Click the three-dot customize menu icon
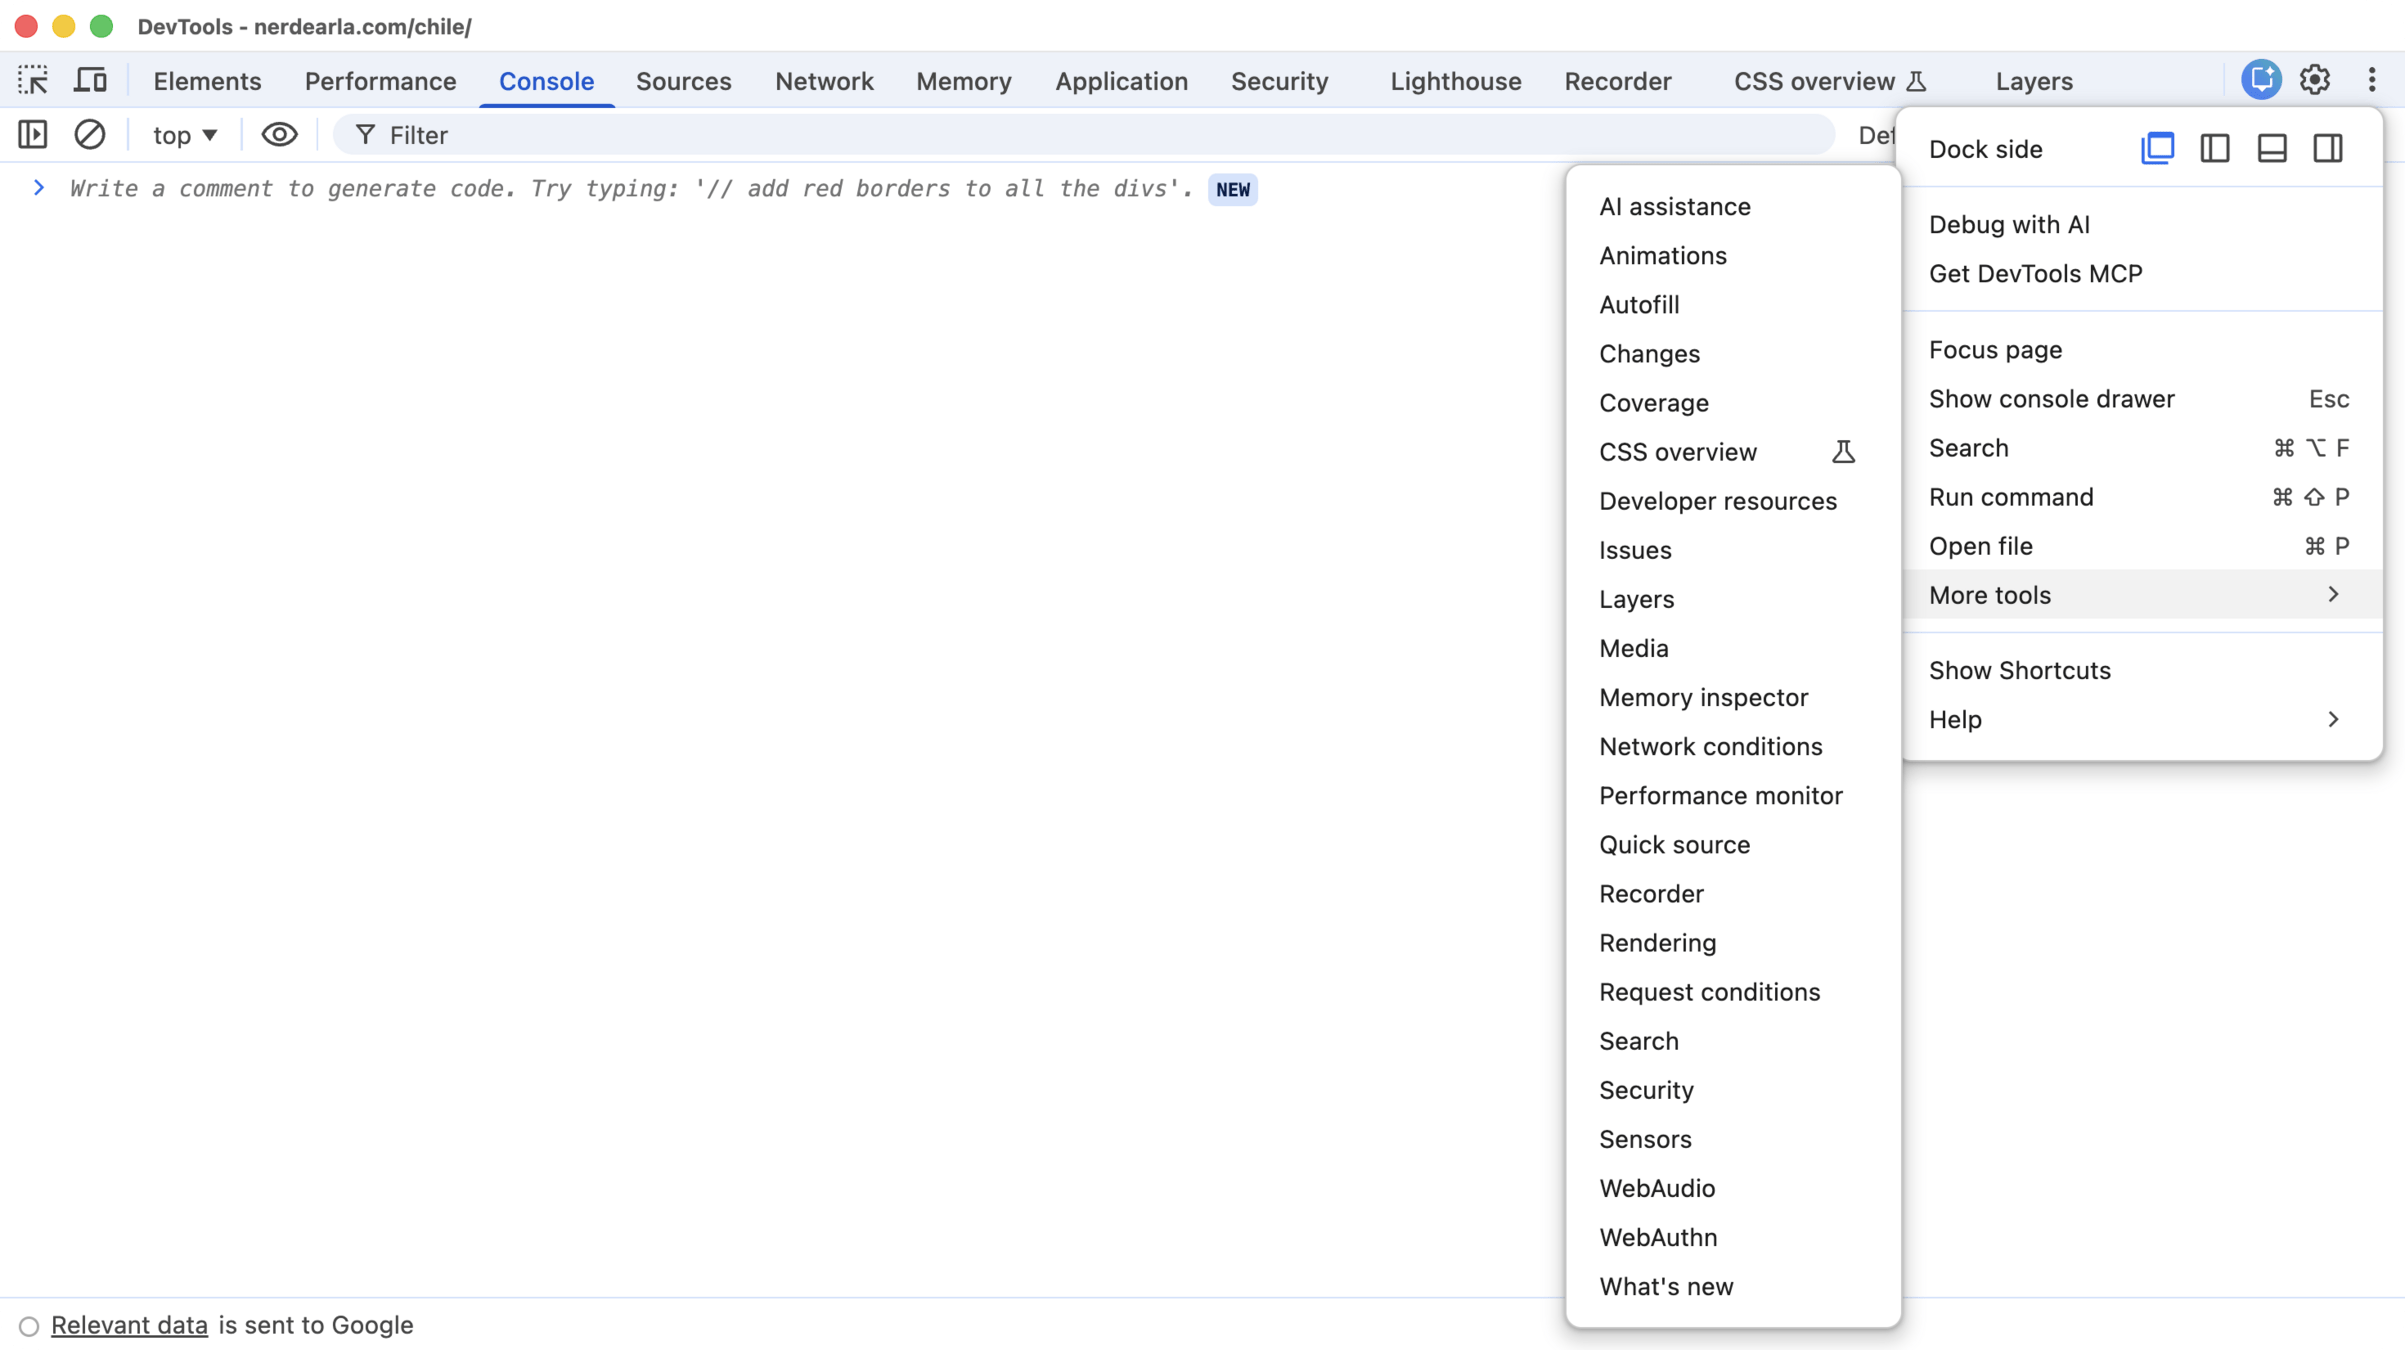The width and height of the screenshot is (2405, 1350). 2372,80
